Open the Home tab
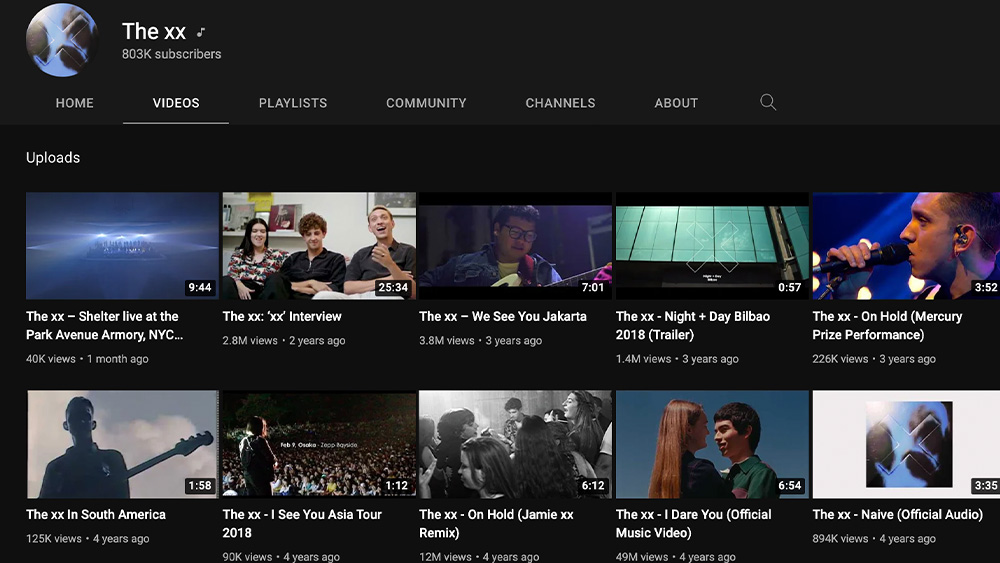Viewport: 1000px width, 563px height. coord(75,103)
